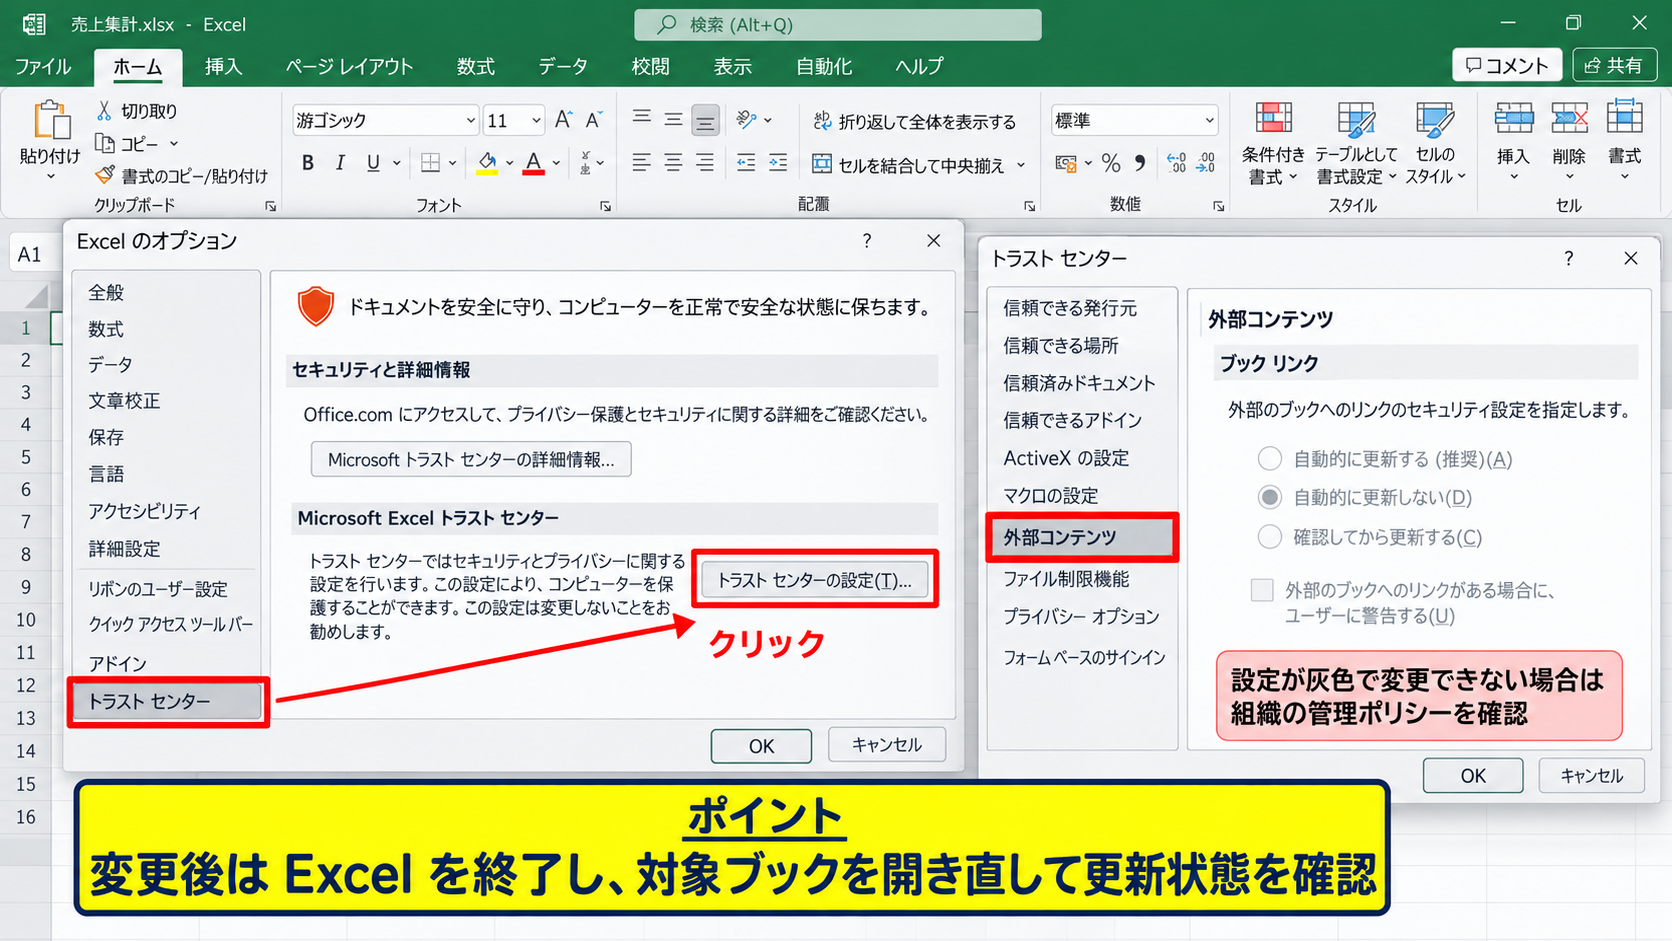Open the number format dropdown (標準)
1672x941 pixels.
tap(1209, 121)
